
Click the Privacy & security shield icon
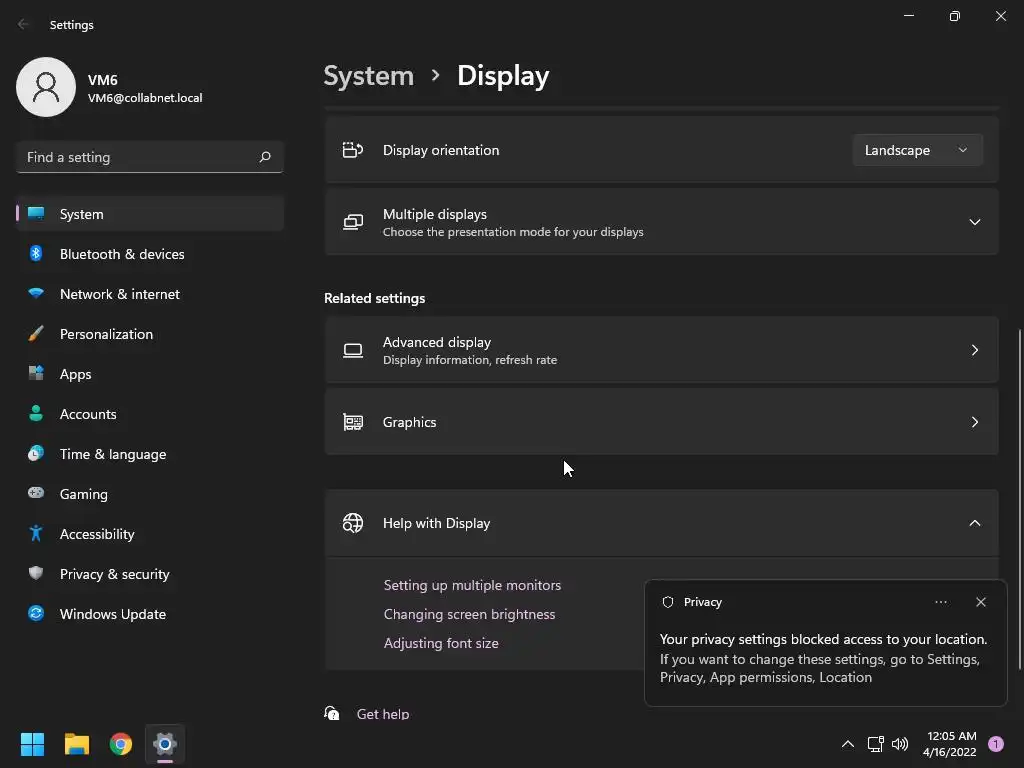tap(36, 574)
